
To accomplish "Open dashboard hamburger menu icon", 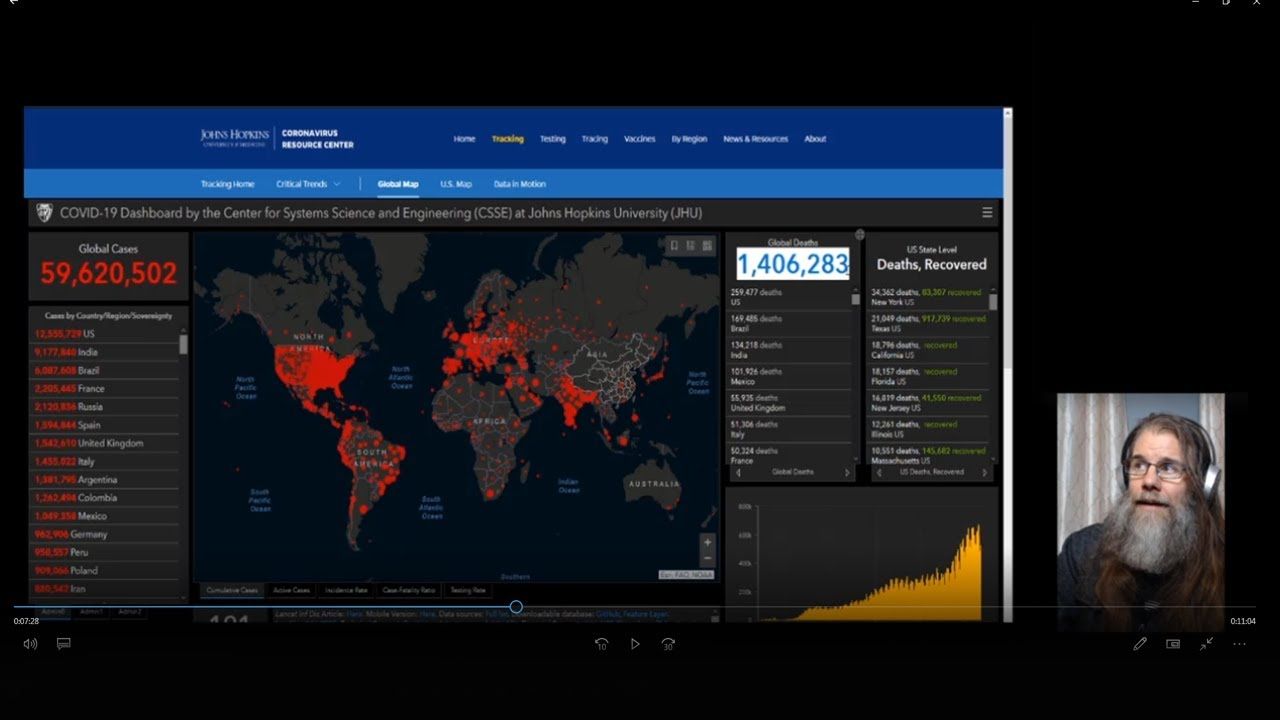I will (987, 212).
